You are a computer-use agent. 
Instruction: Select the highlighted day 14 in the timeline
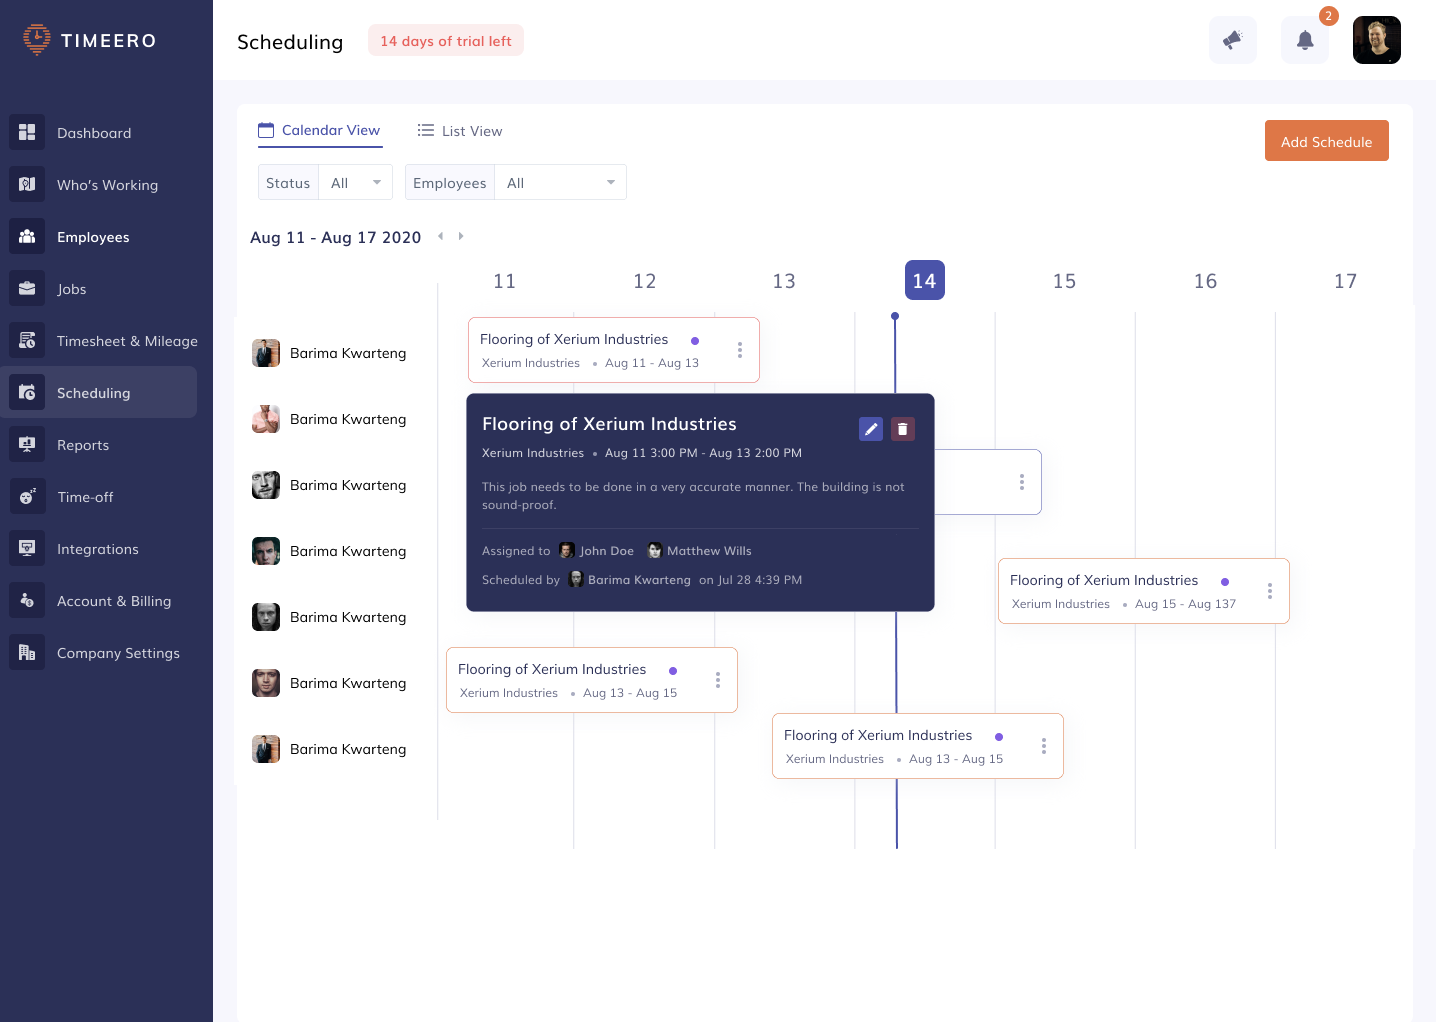[x=924, y=280]
